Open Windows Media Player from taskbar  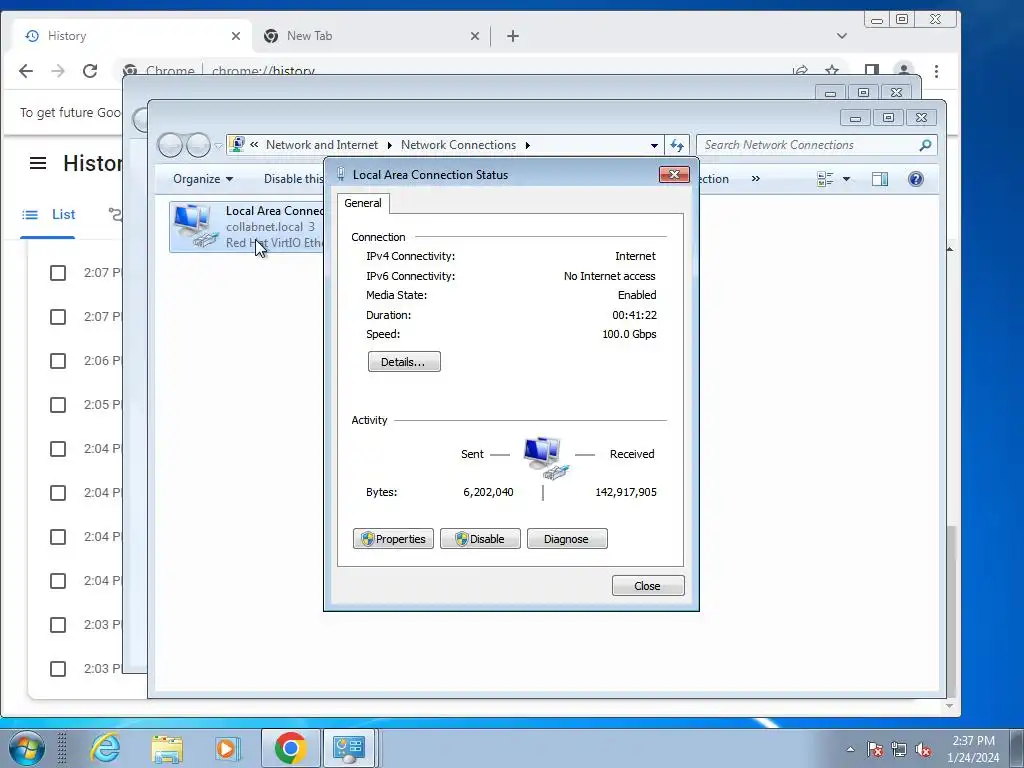[x=228, y=748]
